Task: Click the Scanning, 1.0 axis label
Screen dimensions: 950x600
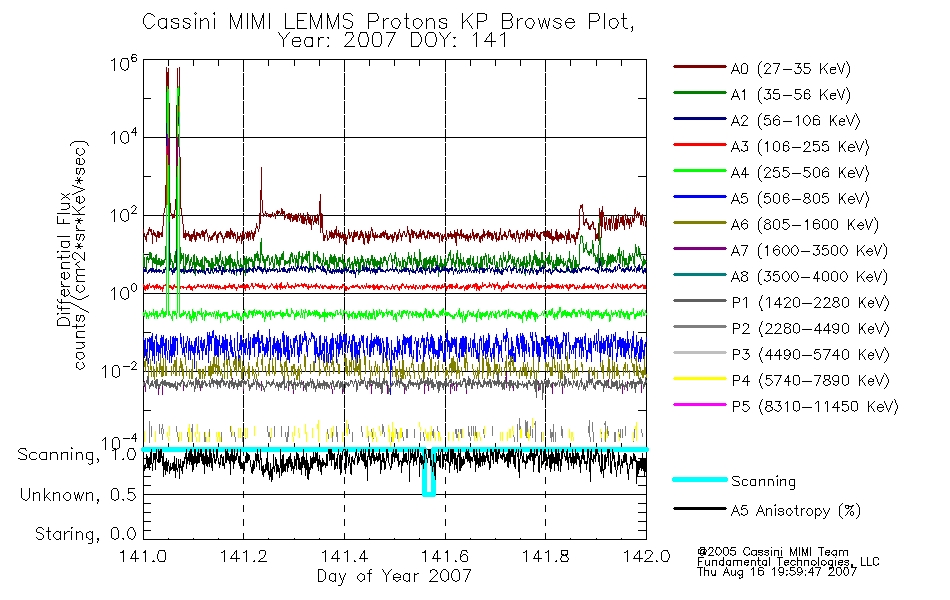Action: 77,455
